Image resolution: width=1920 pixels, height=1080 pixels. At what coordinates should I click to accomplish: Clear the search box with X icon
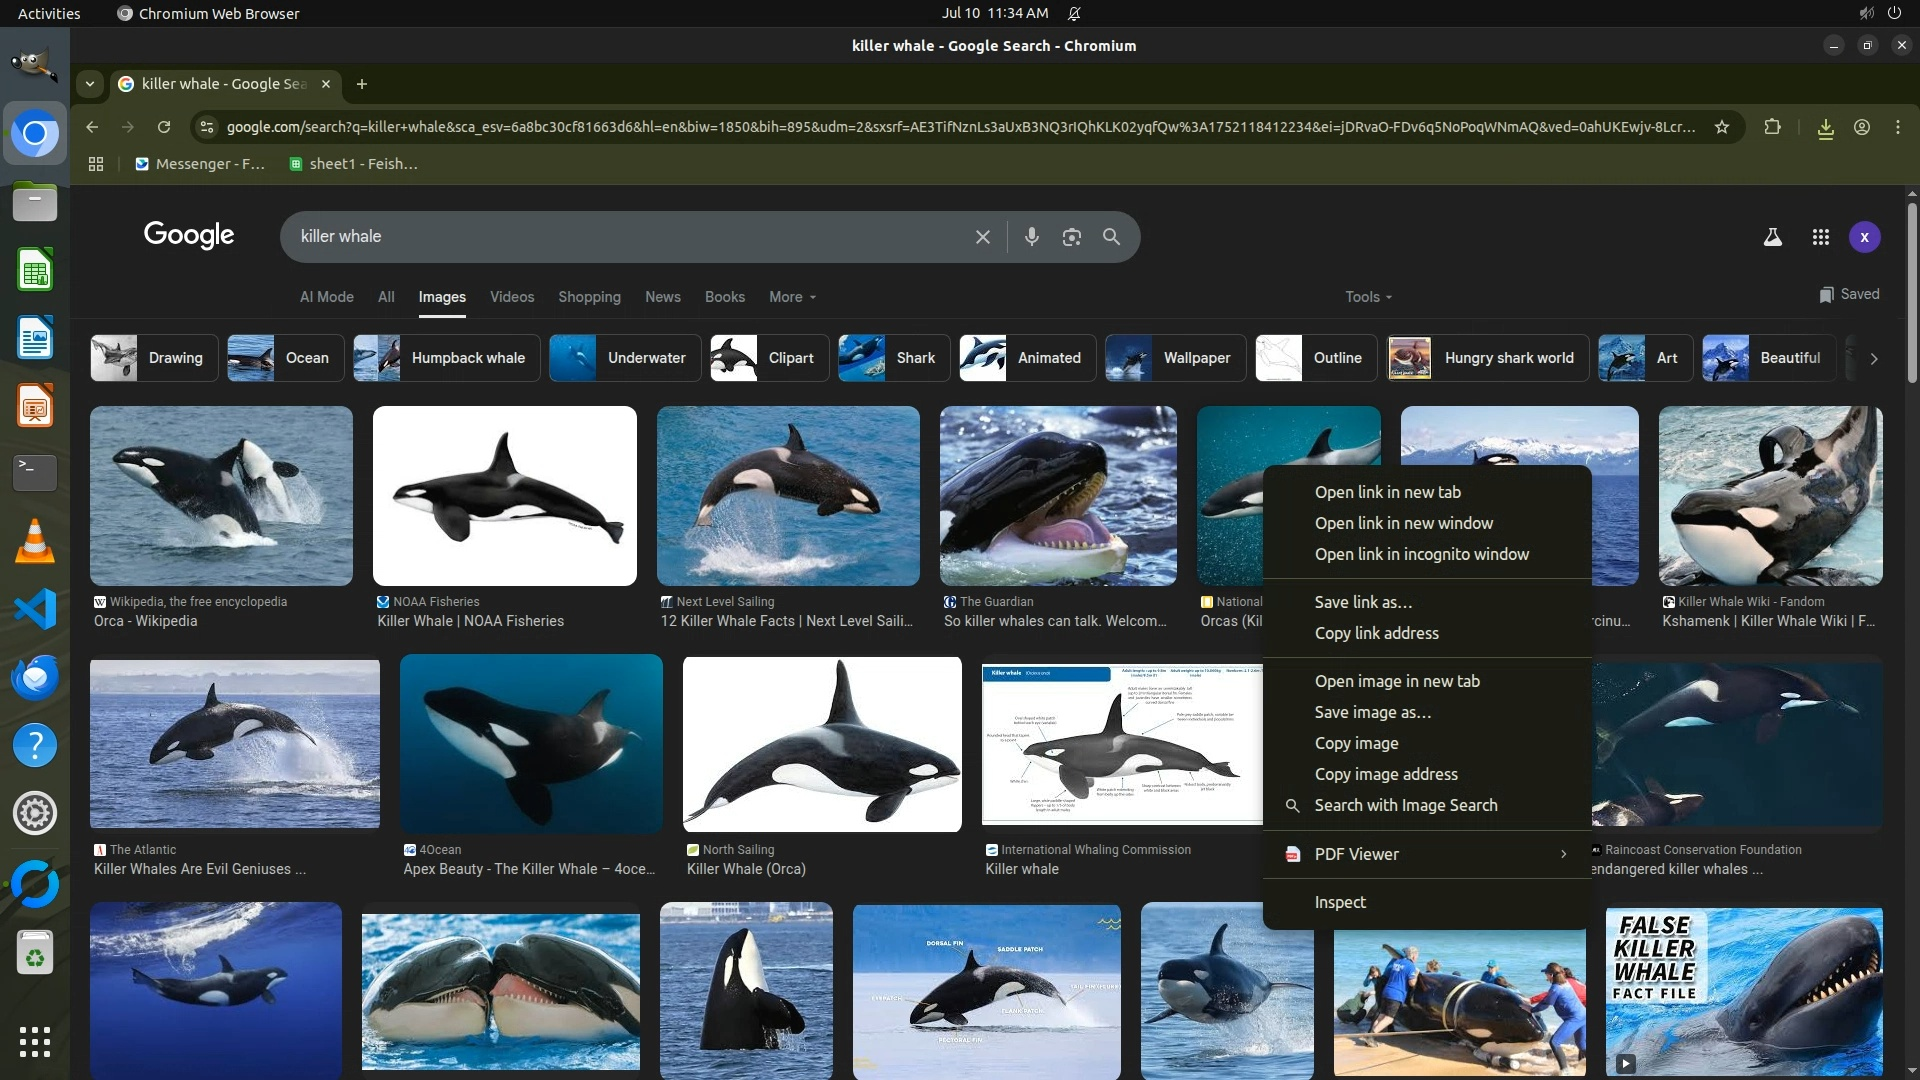982,237
